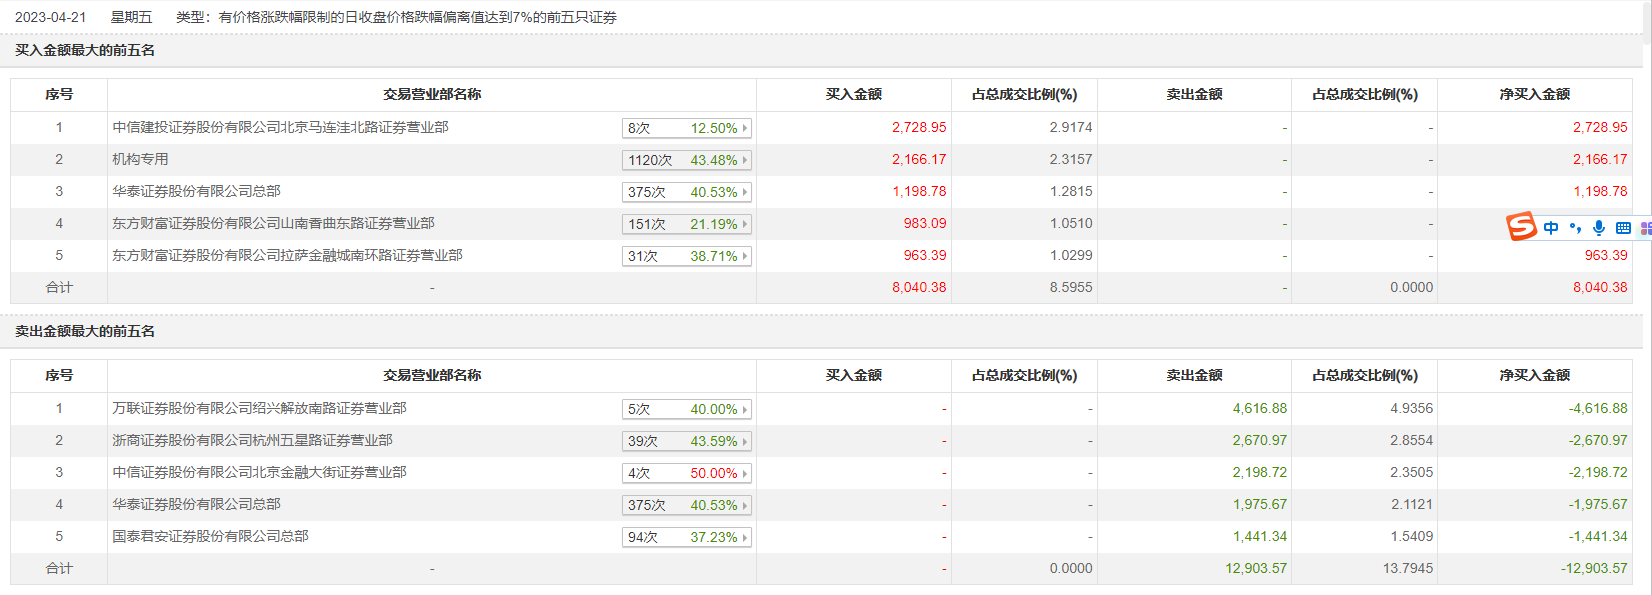This screenshot has height=595, width=1652.
Task: Click the buy proportion value 1.0510
Action: pos(1071,223)
